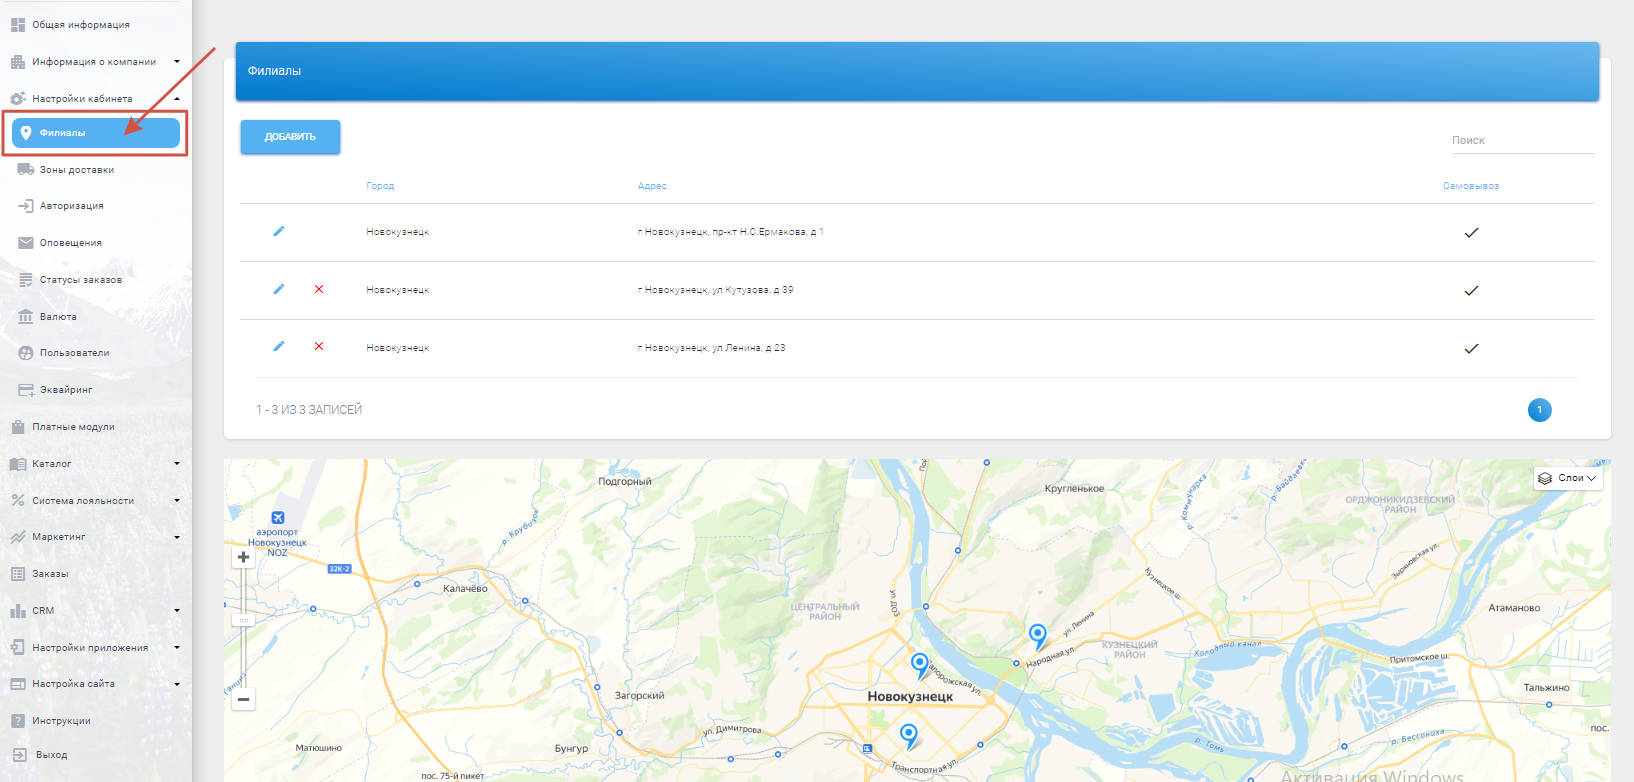Sort the table by Город column

pos(380,186)
